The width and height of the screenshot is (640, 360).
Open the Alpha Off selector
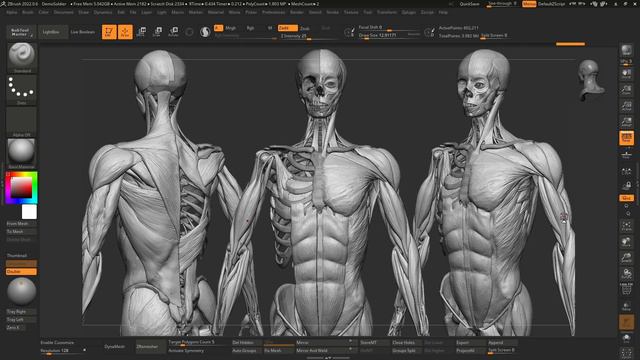point(22,122)
